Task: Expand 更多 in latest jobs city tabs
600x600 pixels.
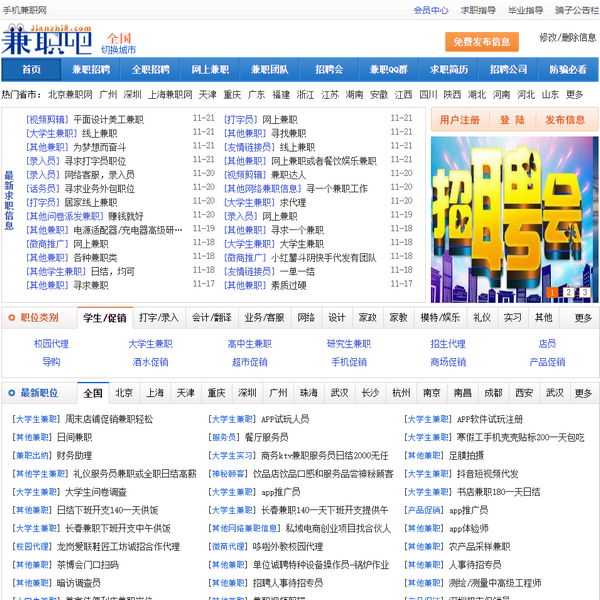Action: [x=582, y=393]
